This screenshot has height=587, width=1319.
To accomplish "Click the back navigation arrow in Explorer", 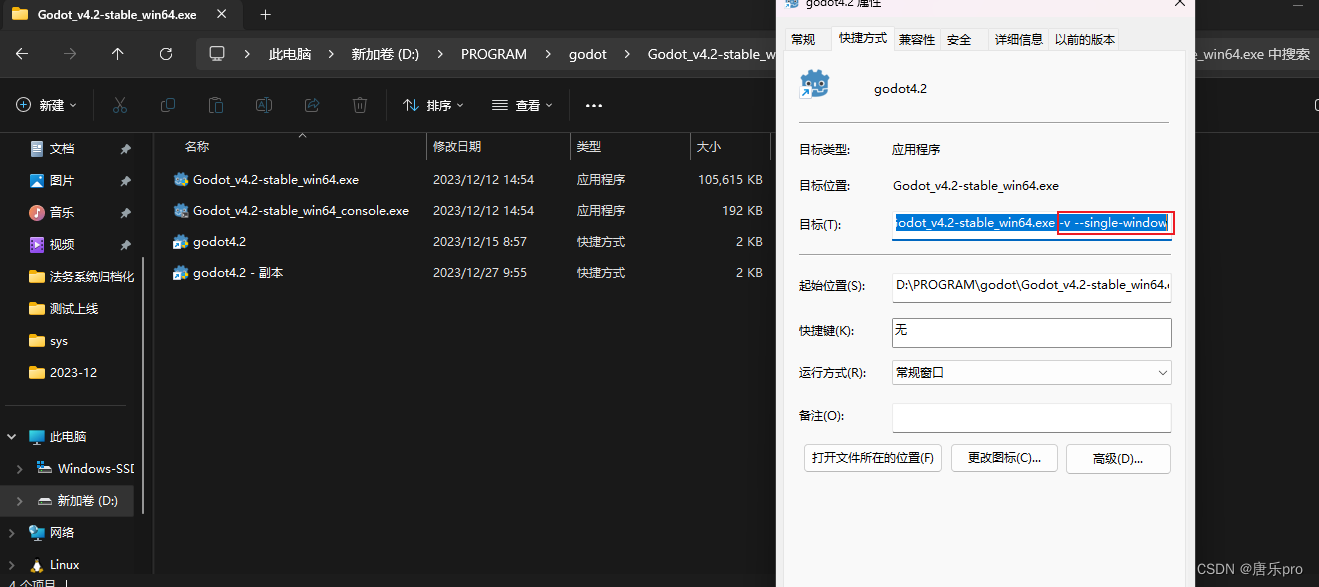I will point(22,54).
